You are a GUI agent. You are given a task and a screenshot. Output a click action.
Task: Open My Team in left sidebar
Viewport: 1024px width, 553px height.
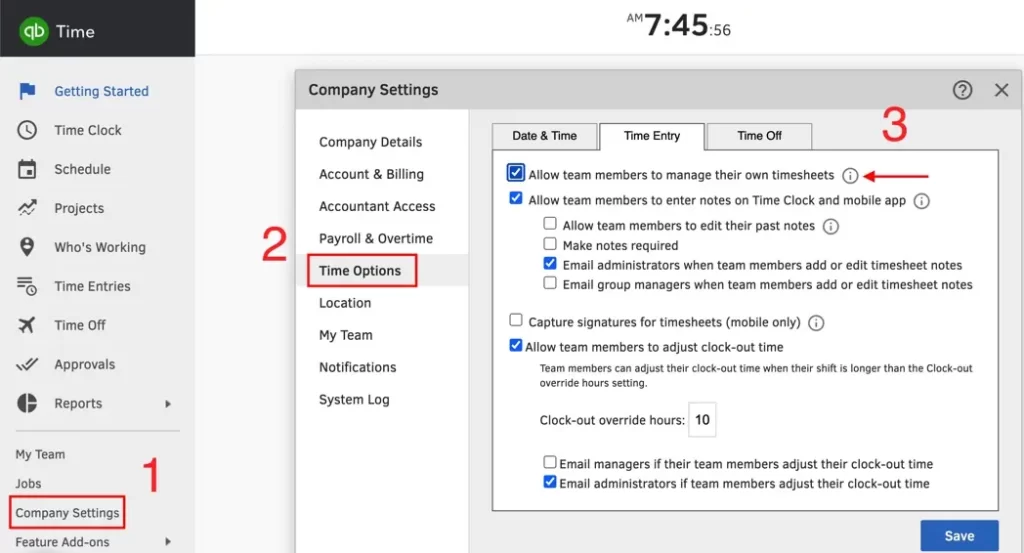click(x=40, y=454)
